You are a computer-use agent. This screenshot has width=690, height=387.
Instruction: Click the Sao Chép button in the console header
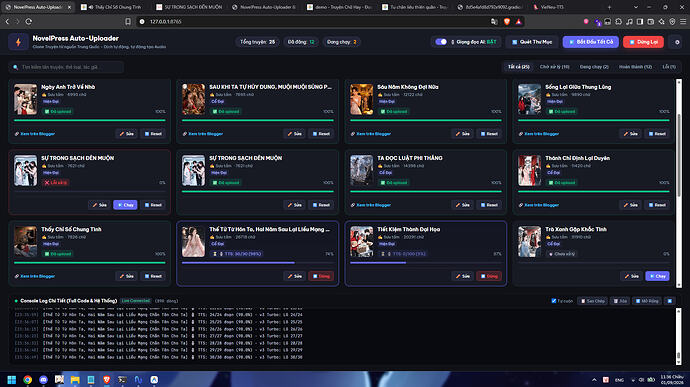(592, 301)
